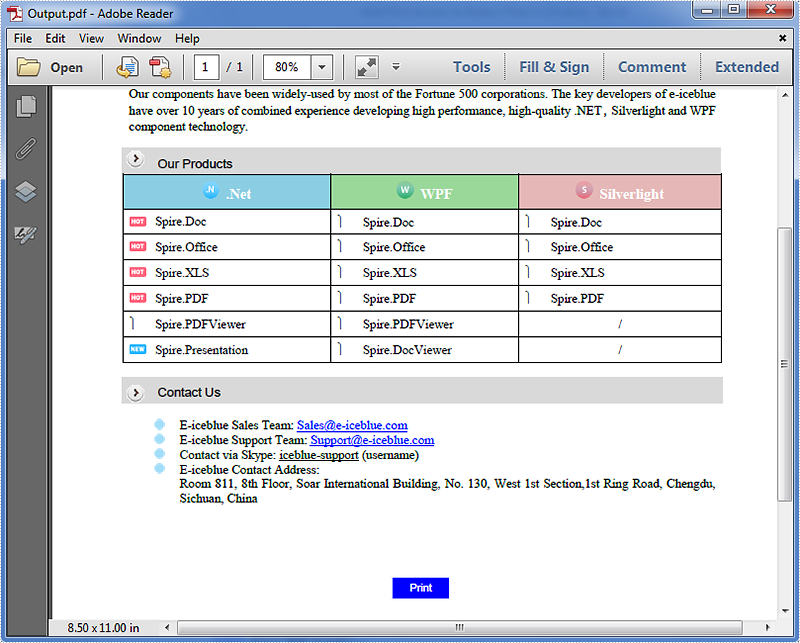
Task: Open the Layers panel in sidebar
Action: coord(27,192)
